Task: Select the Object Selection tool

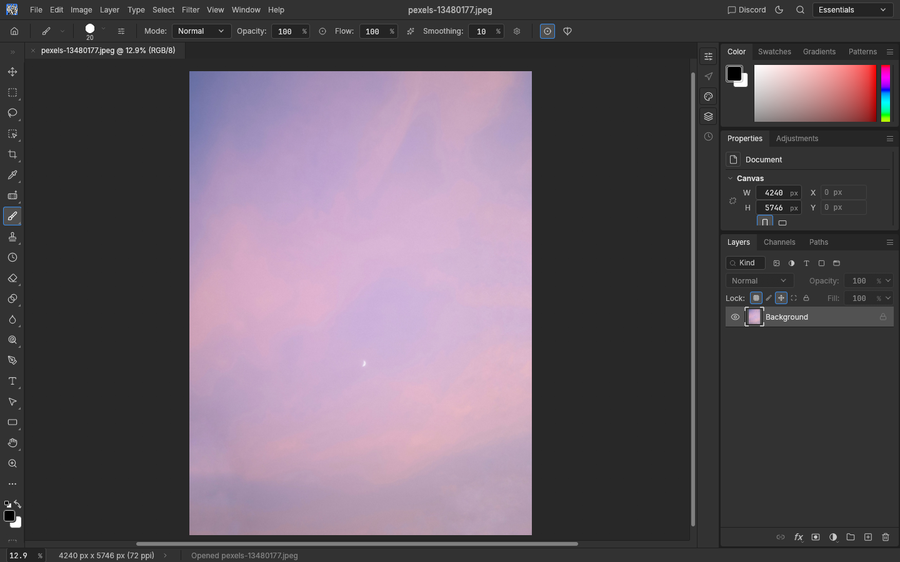Action: click(12, 134)
